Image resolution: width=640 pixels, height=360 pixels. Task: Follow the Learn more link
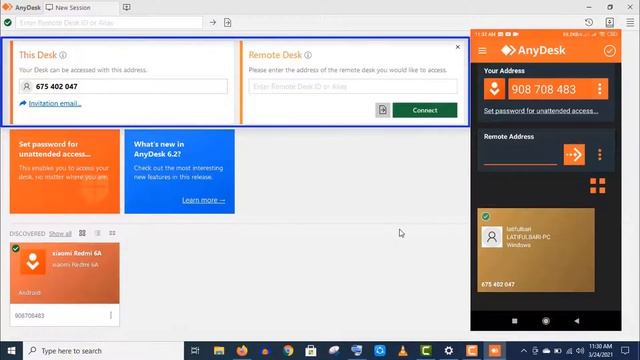point(203,200)
